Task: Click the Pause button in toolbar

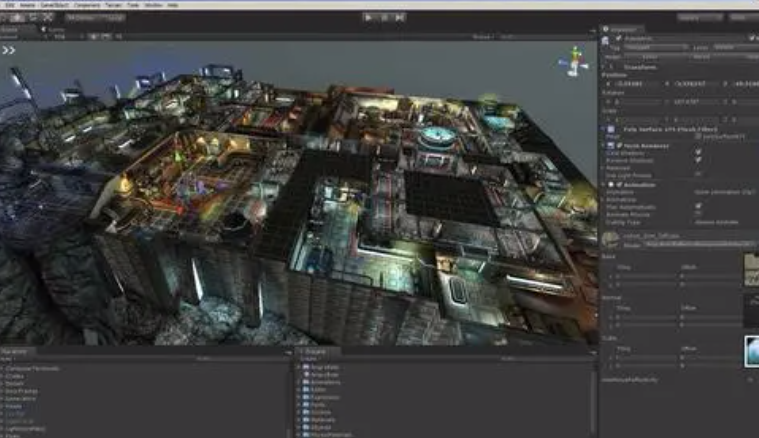Action: click(384, 17)
